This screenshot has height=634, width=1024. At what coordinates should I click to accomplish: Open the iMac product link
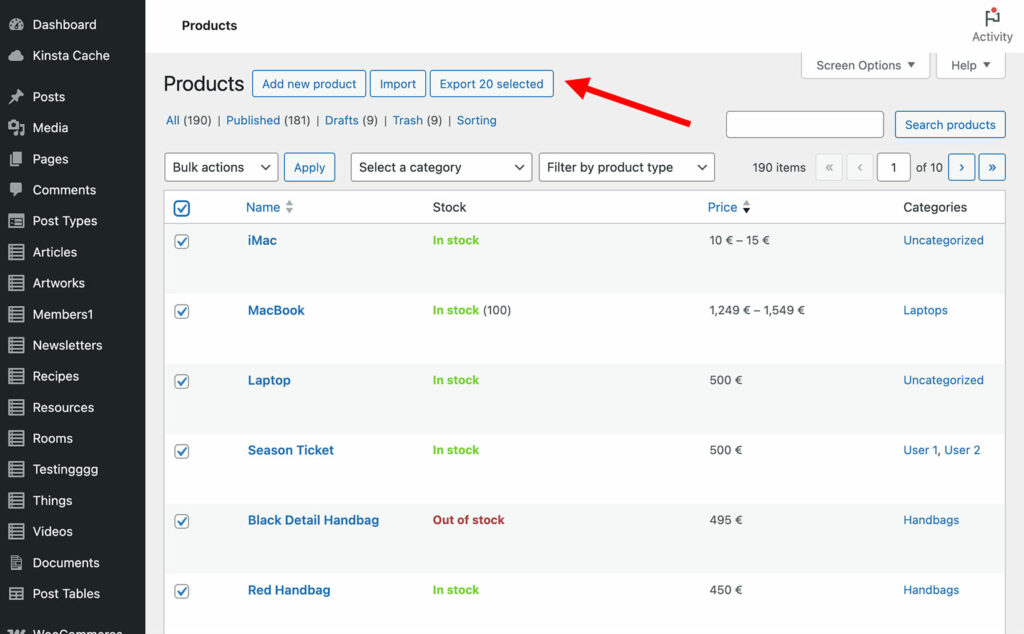tap(262, 240)
